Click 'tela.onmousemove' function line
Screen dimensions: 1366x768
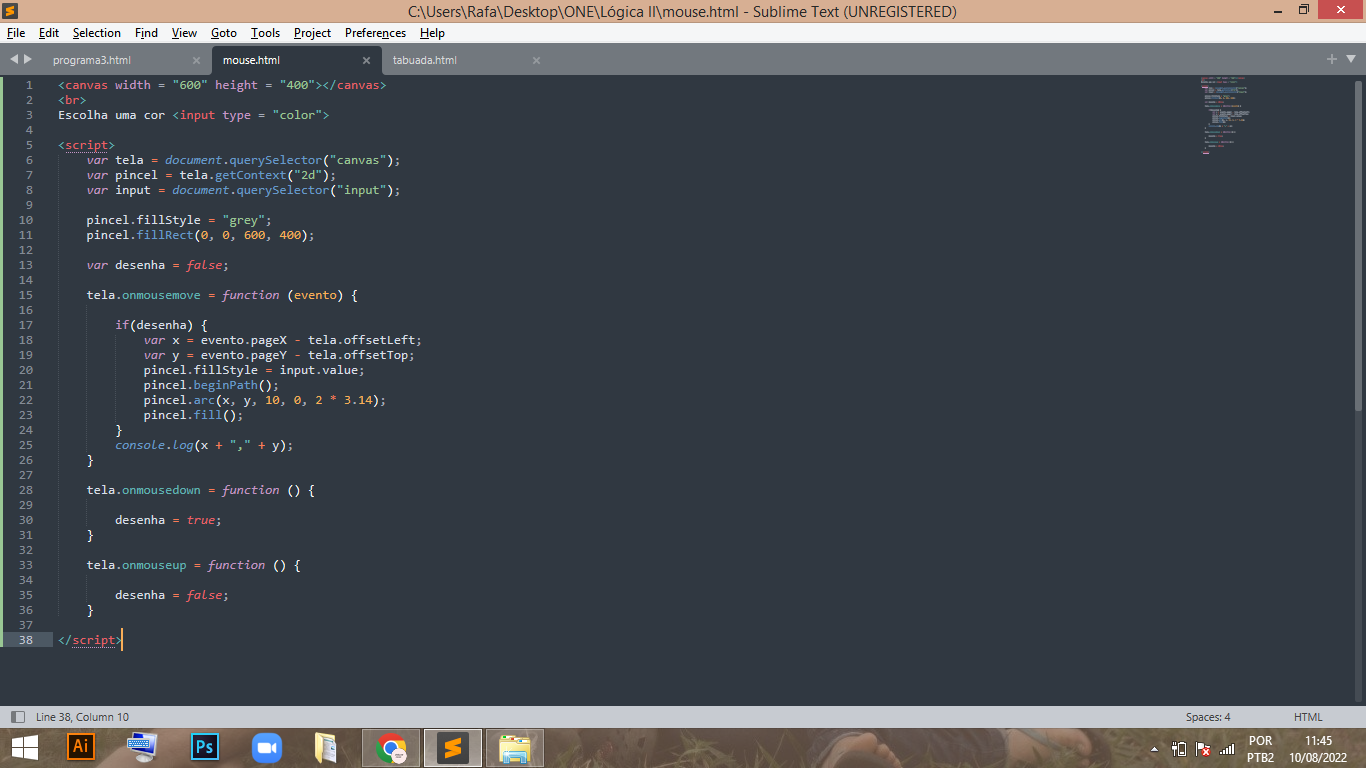pos(222,295)
